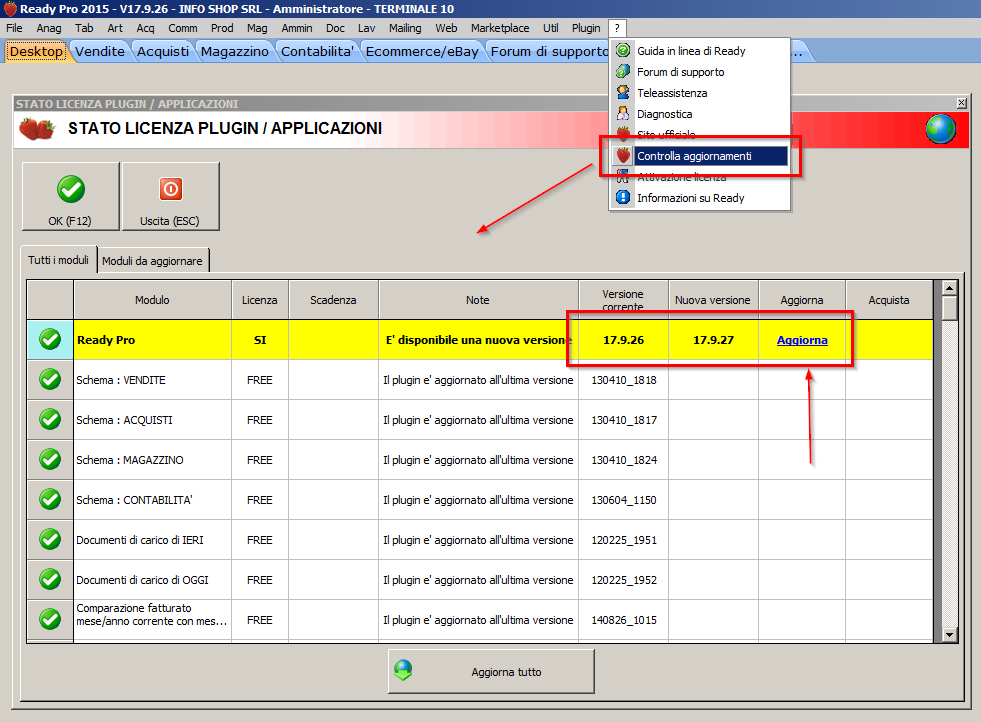
Task: Switch to the Ecommerce/eBay tab
Action: [422, 51]
